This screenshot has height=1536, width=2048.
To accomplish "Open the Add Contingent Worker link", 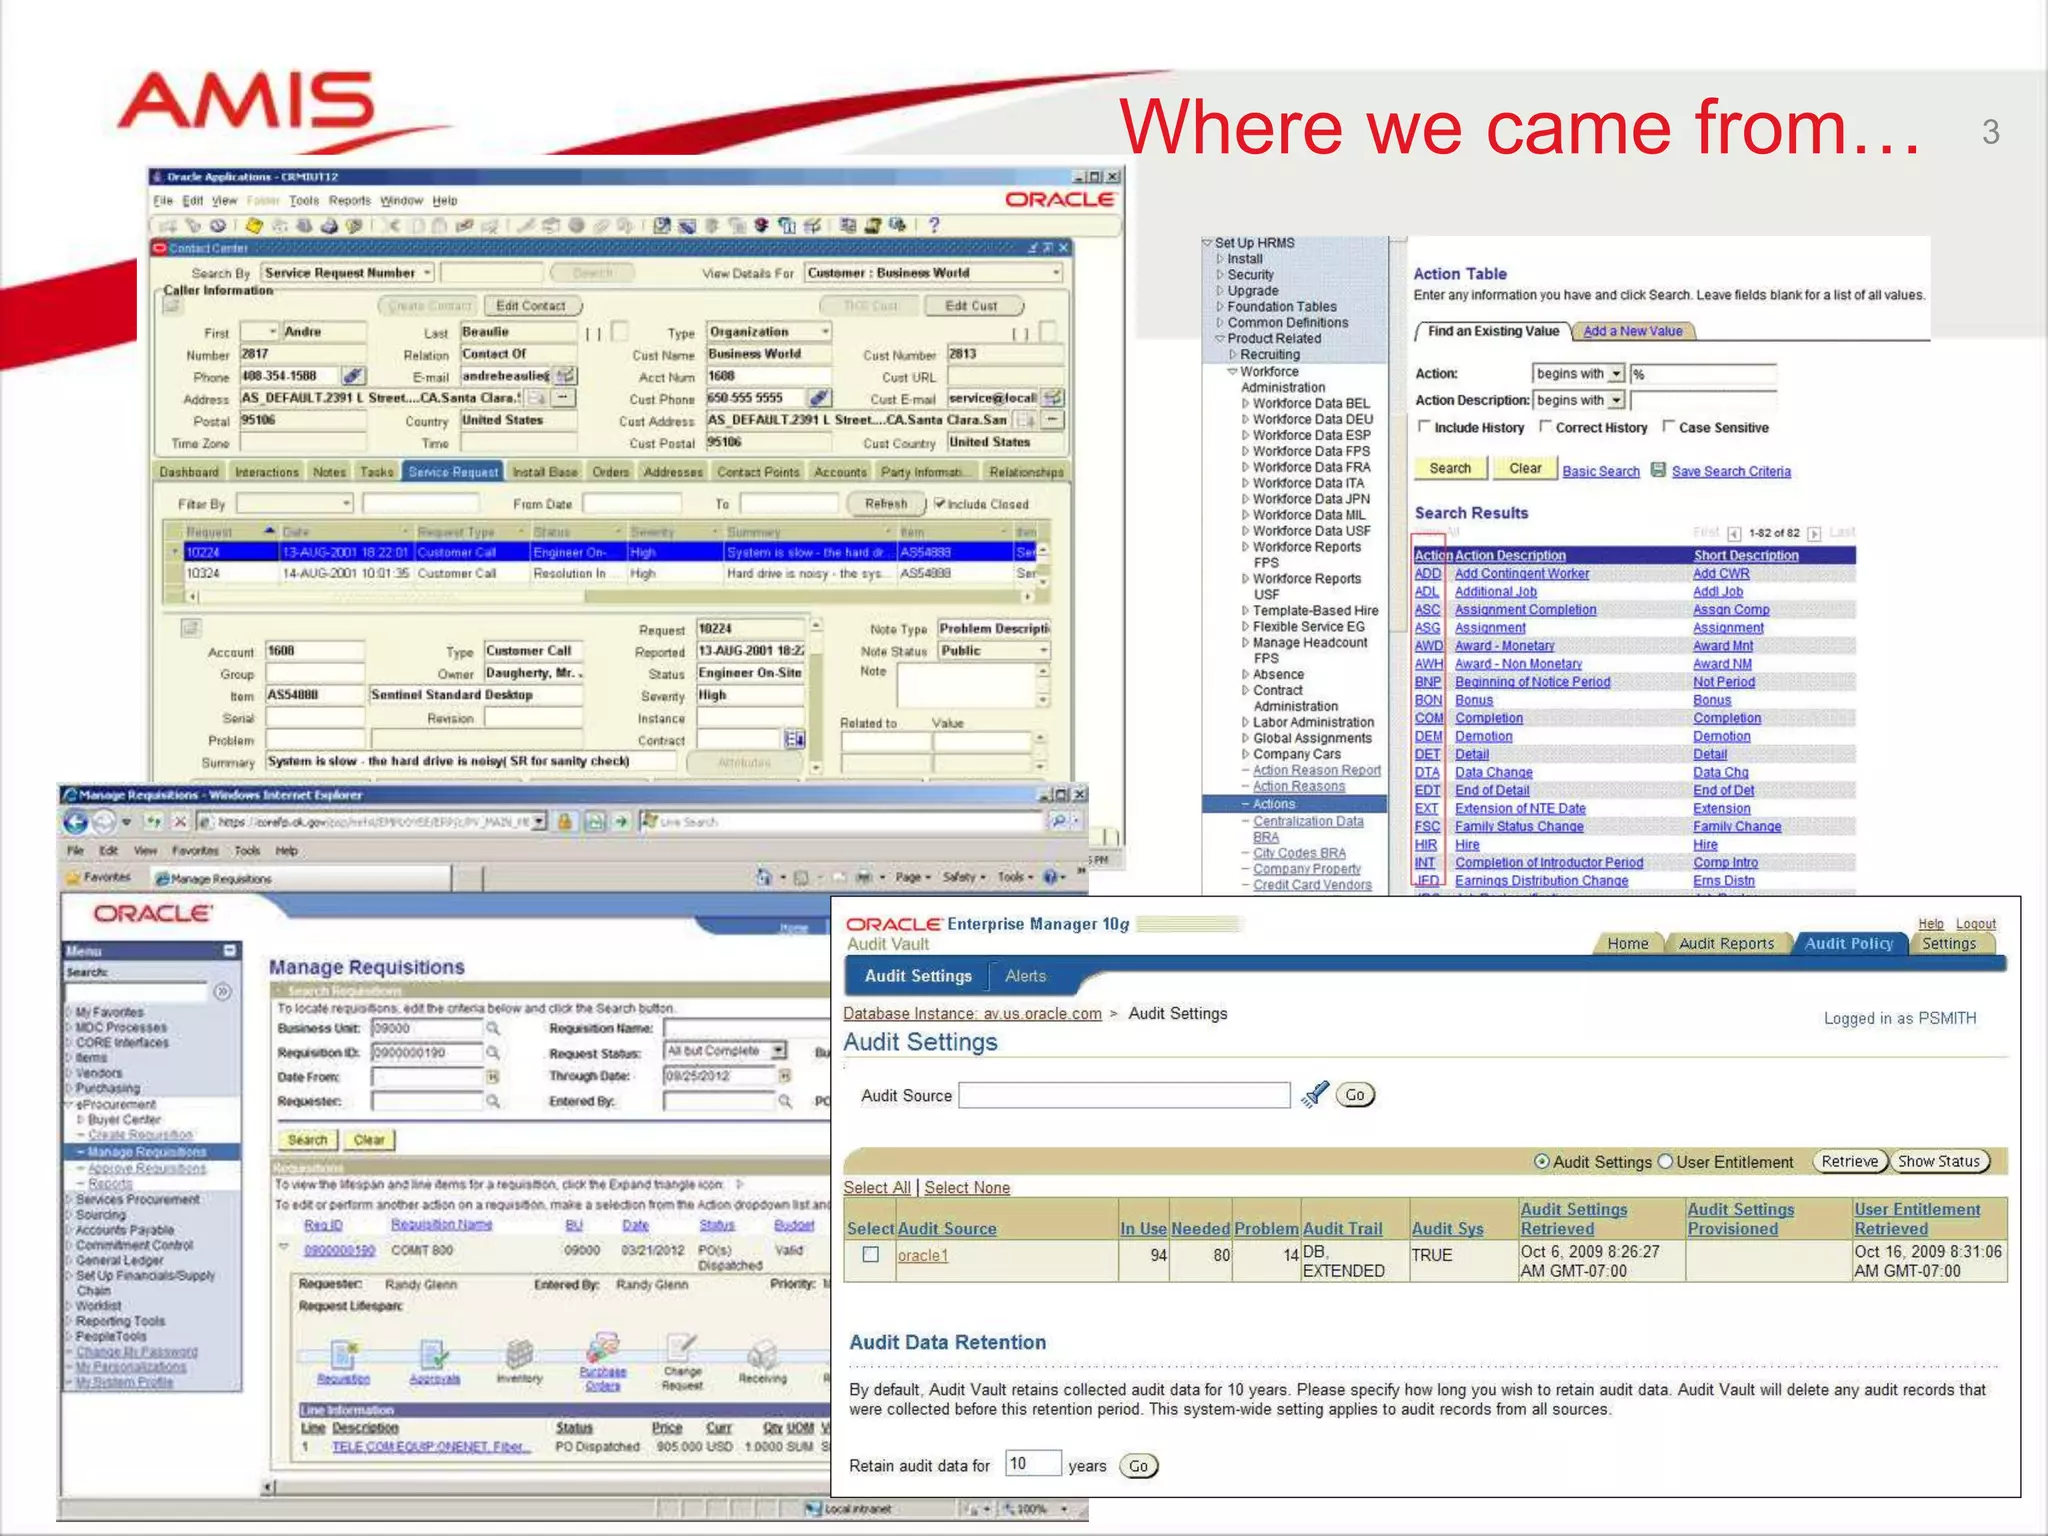I will point(1521,573).
